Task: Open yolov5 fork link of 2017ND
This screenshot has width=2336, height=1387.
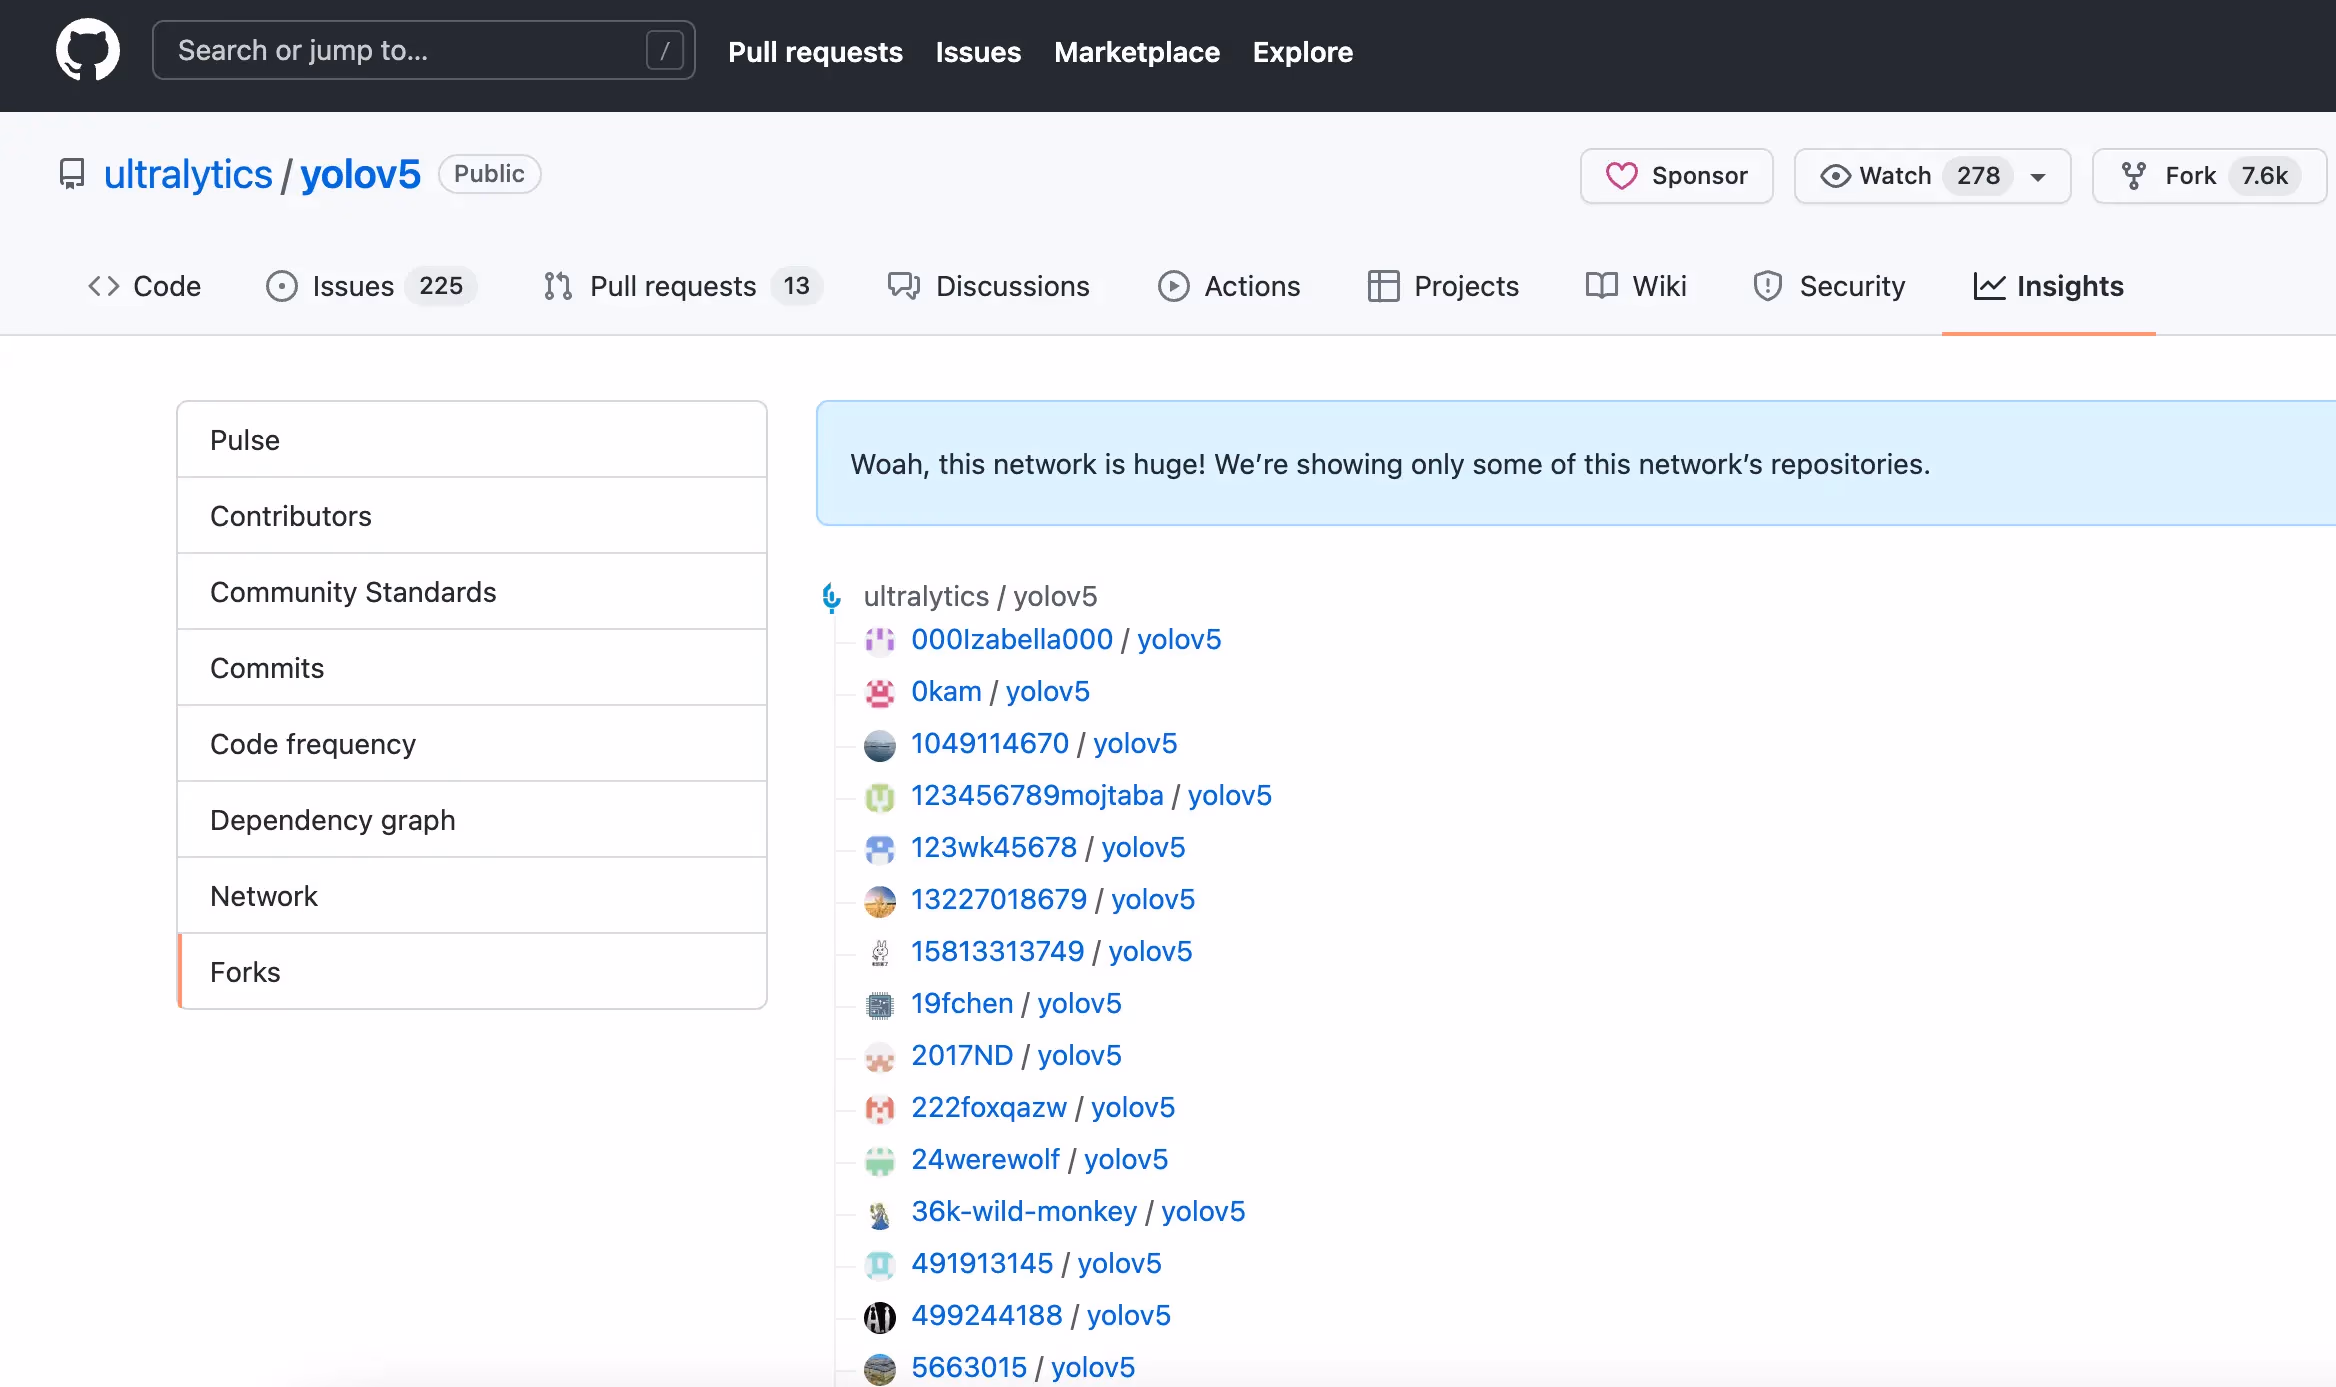Action: point(1079,1056)
